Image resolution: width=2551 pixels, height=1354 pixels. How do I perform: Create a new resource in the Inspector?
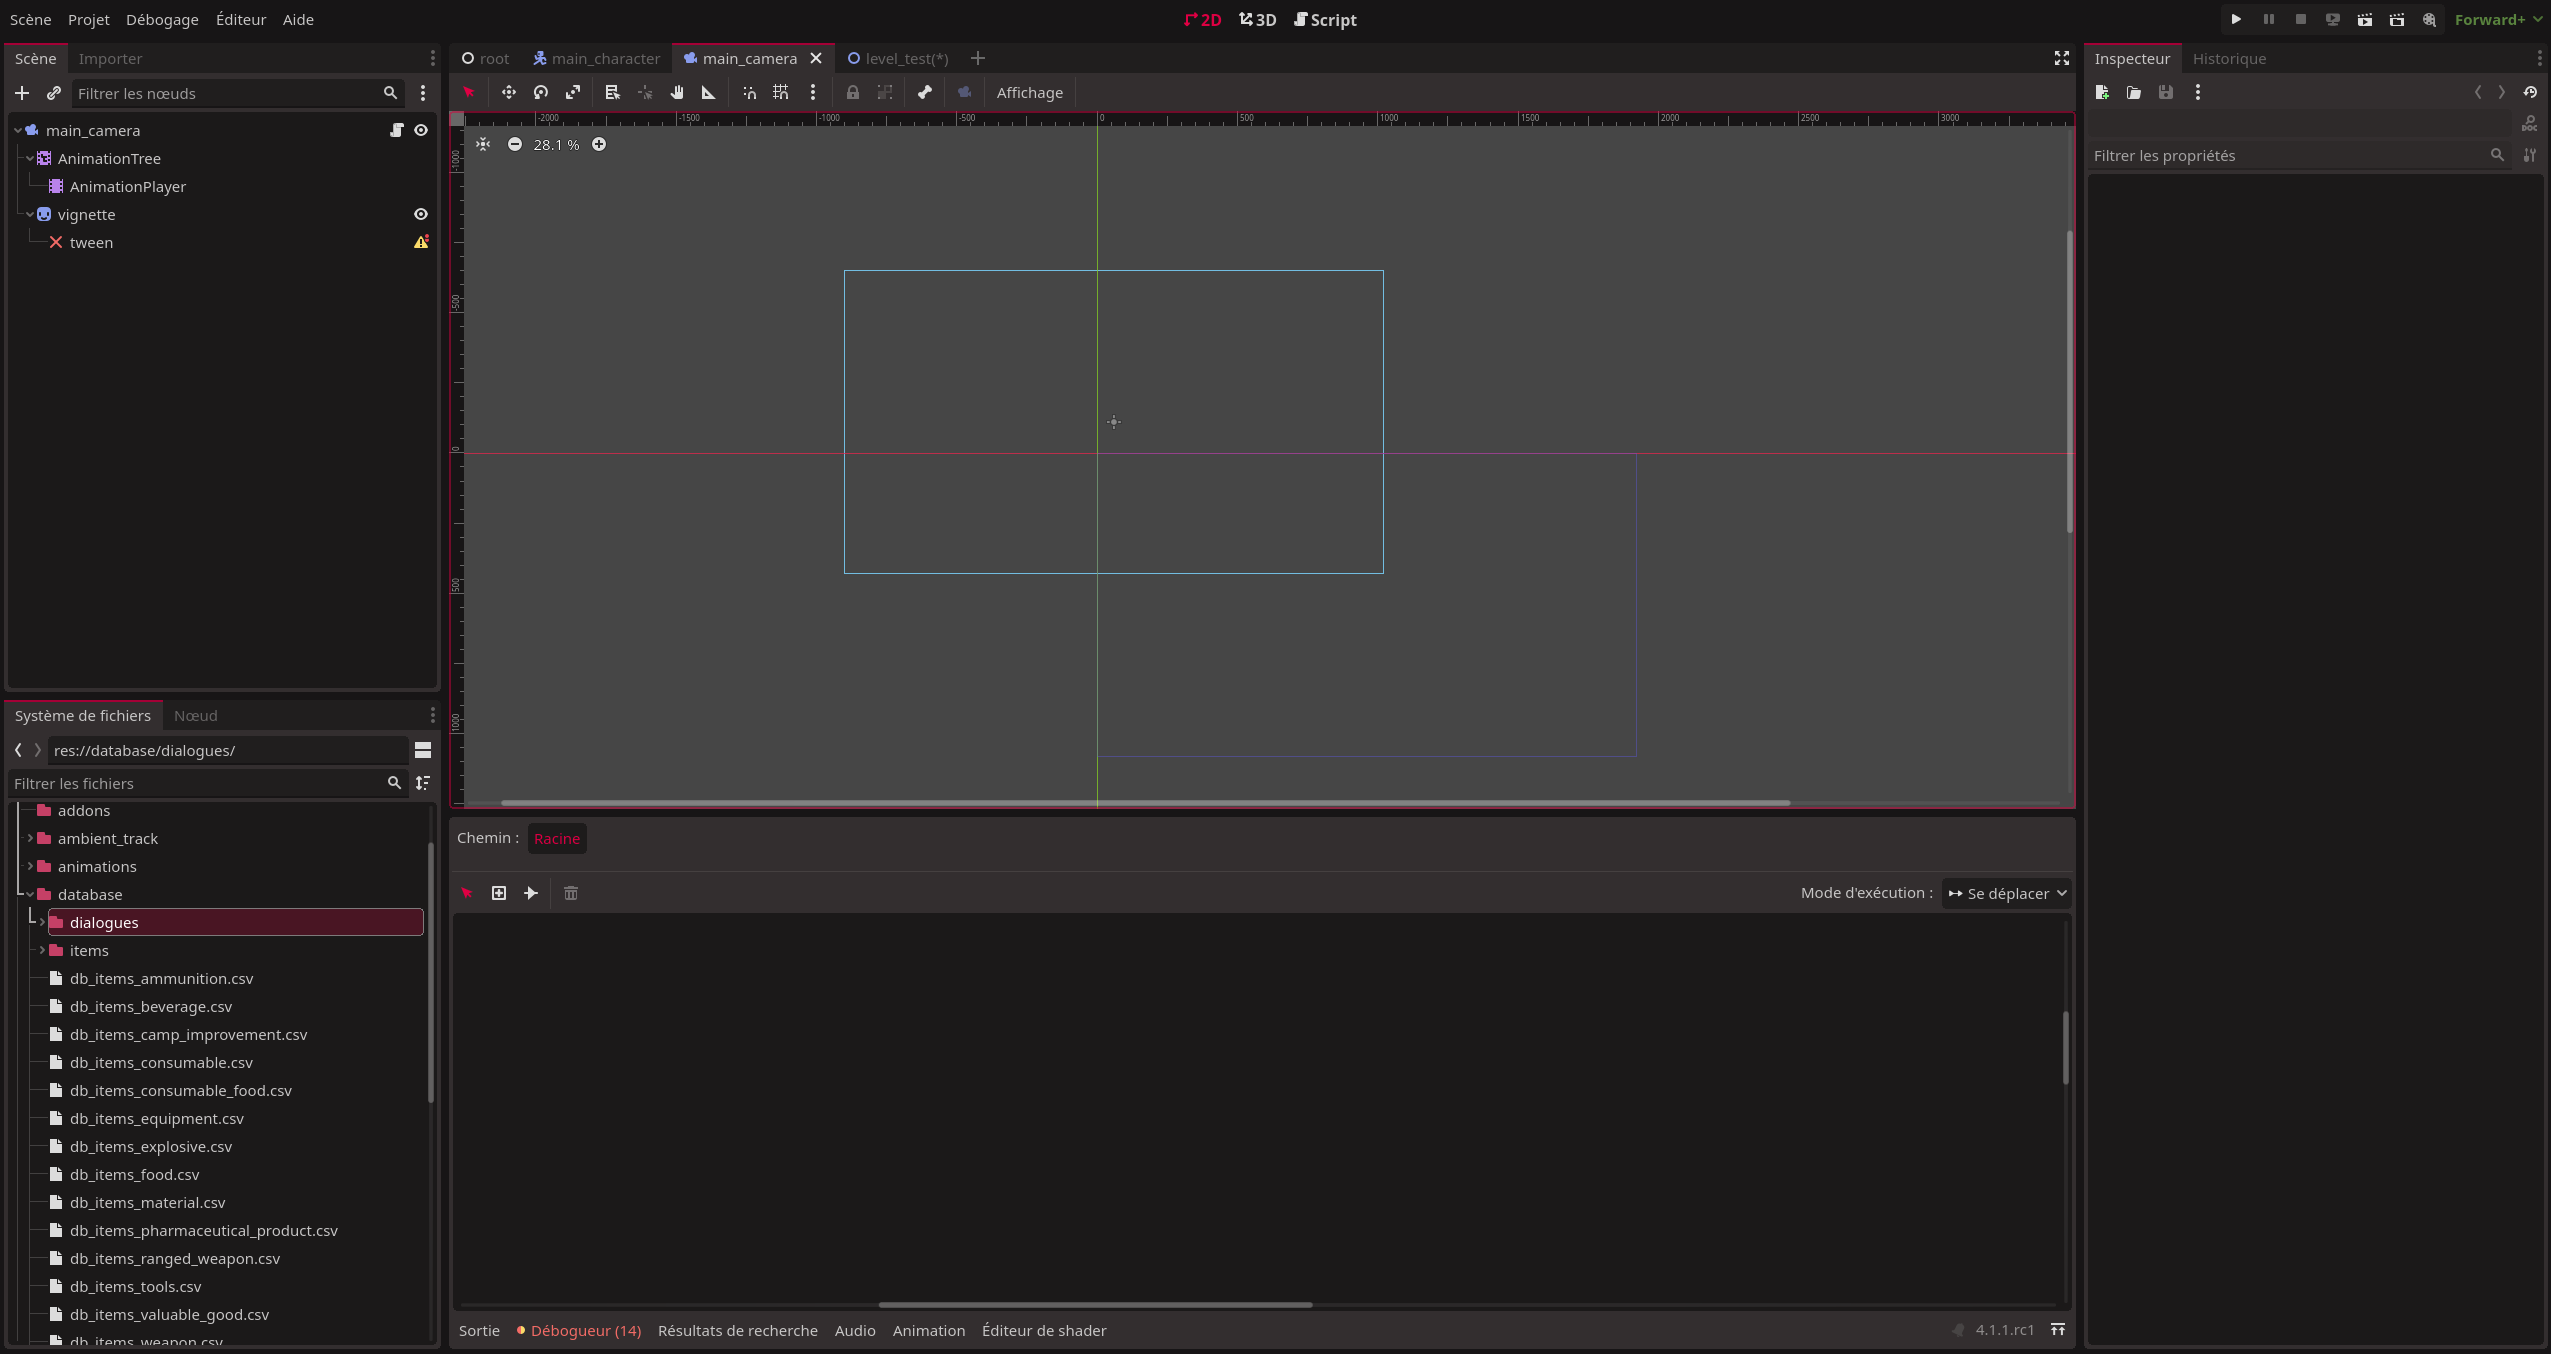coord(2102,92)
